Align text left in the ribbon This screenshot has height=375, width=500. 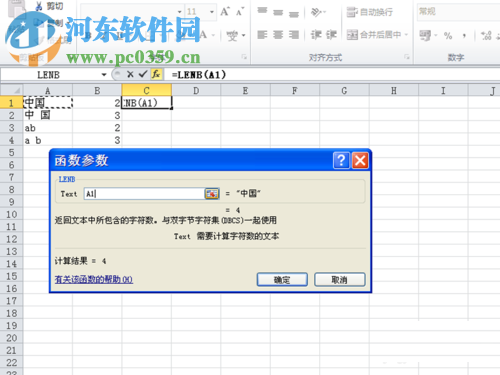(262, 35)
